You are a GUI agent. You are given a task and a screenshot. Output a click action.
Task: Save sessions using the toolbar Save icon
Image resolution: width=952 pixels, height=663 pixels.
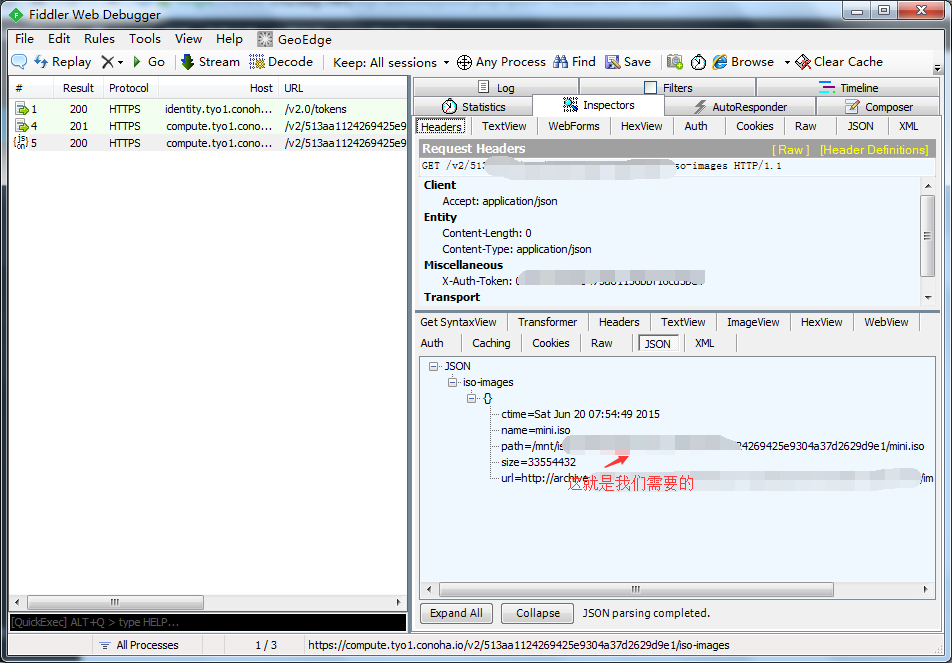[628, 62]
